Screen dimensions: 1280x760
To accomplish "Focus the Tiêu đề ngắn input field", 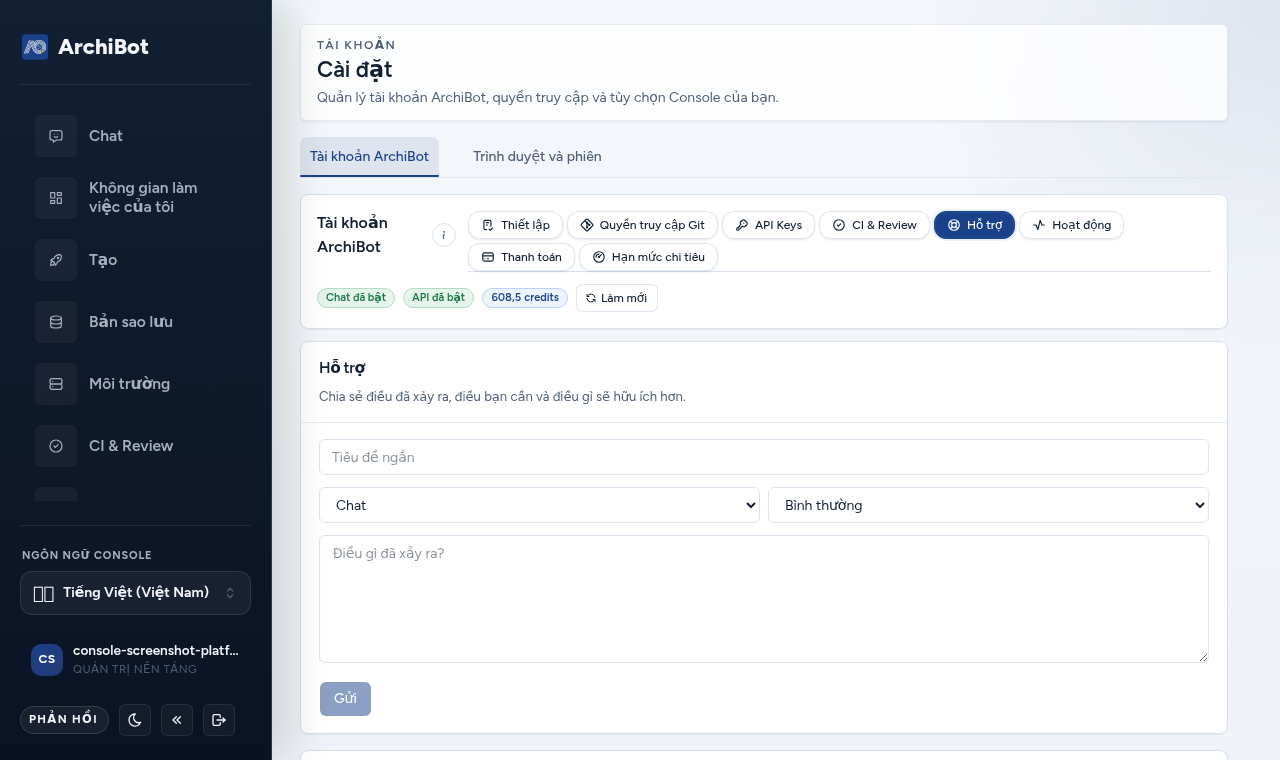I will tap(764, 457).
